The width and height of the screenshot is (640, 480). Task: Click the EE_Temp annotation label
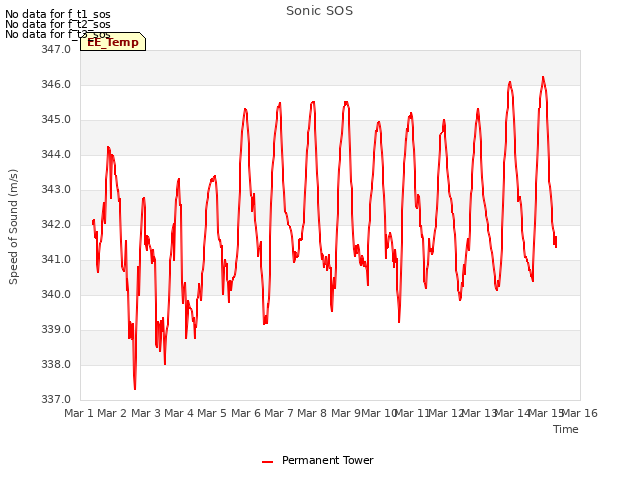[113, 42]
